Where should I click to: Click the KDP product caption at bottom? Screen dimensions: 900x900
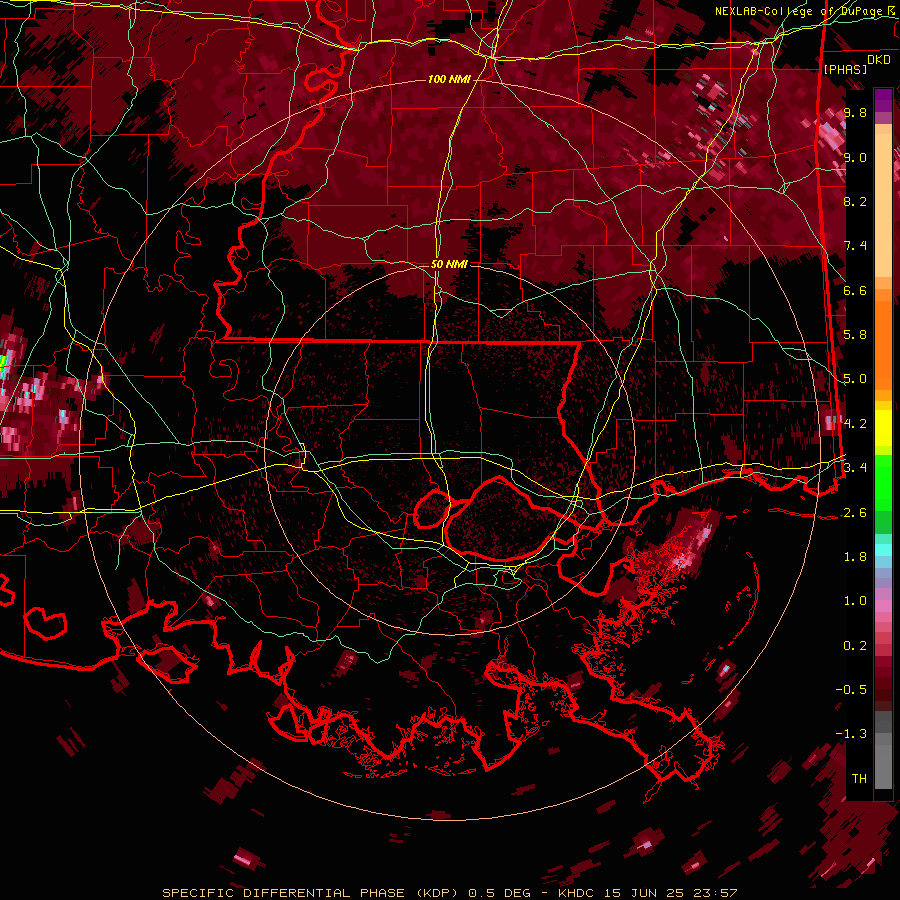pos(449,893)
